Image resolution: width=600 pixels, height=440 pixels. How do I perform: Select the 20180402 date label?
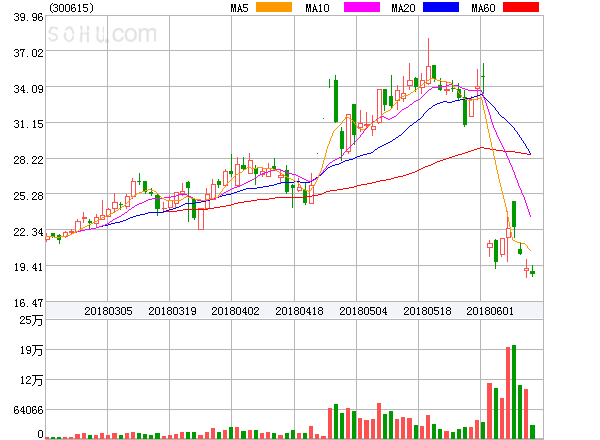click(235, 311)
